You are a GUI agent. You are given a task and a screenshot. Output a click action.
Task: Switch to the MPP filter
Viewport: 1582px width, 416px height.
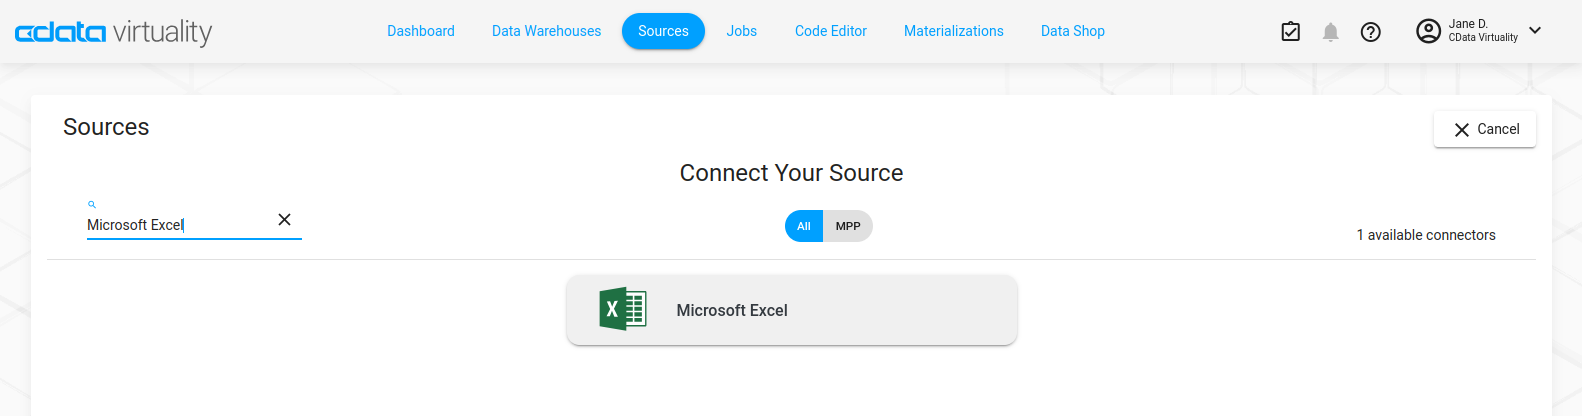coord(848,226)
